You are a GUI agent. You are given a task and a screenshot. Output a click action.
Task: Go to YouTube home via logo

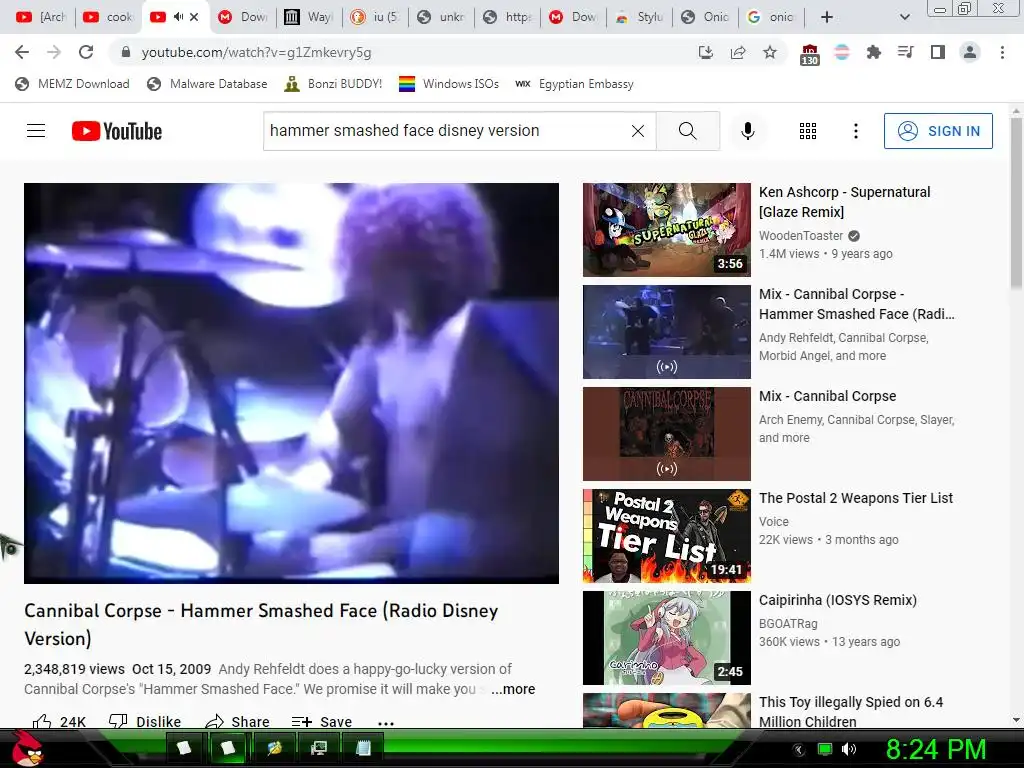pyautogui.click(x=117, y=131)
